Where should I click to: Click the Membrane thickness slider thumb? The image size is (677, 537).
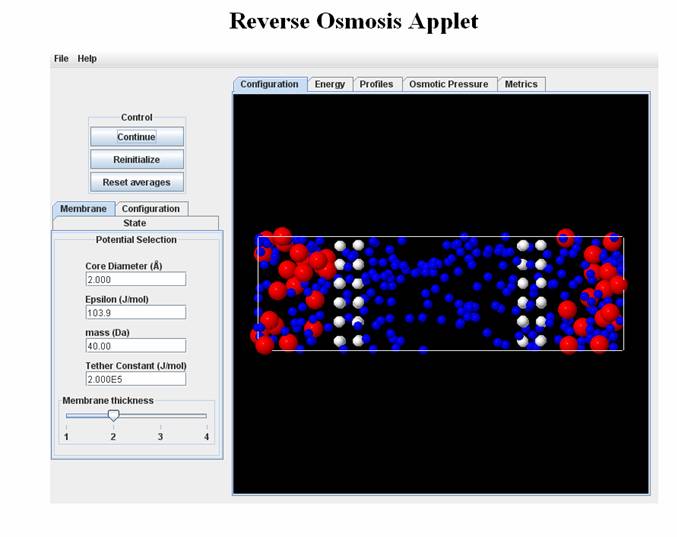113,416
